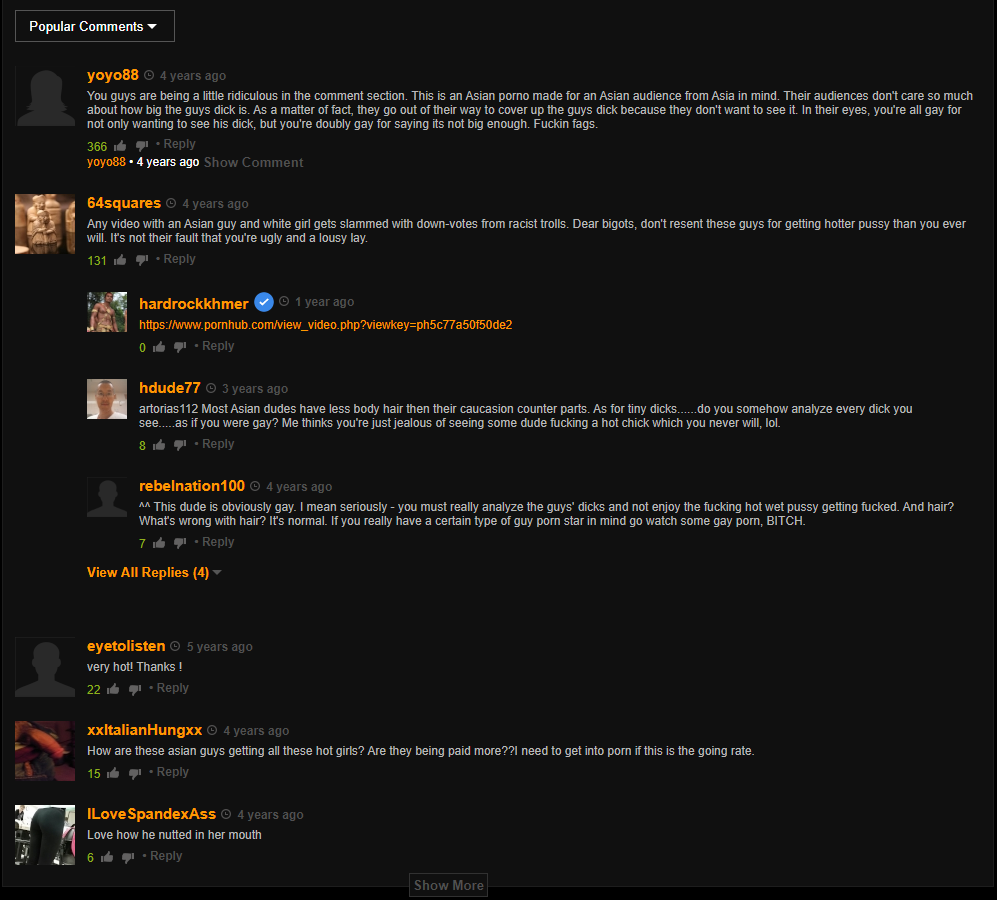Click hardrockkhmer's verified badge
This screenshot has height=900, width=997.
(264, 302)
